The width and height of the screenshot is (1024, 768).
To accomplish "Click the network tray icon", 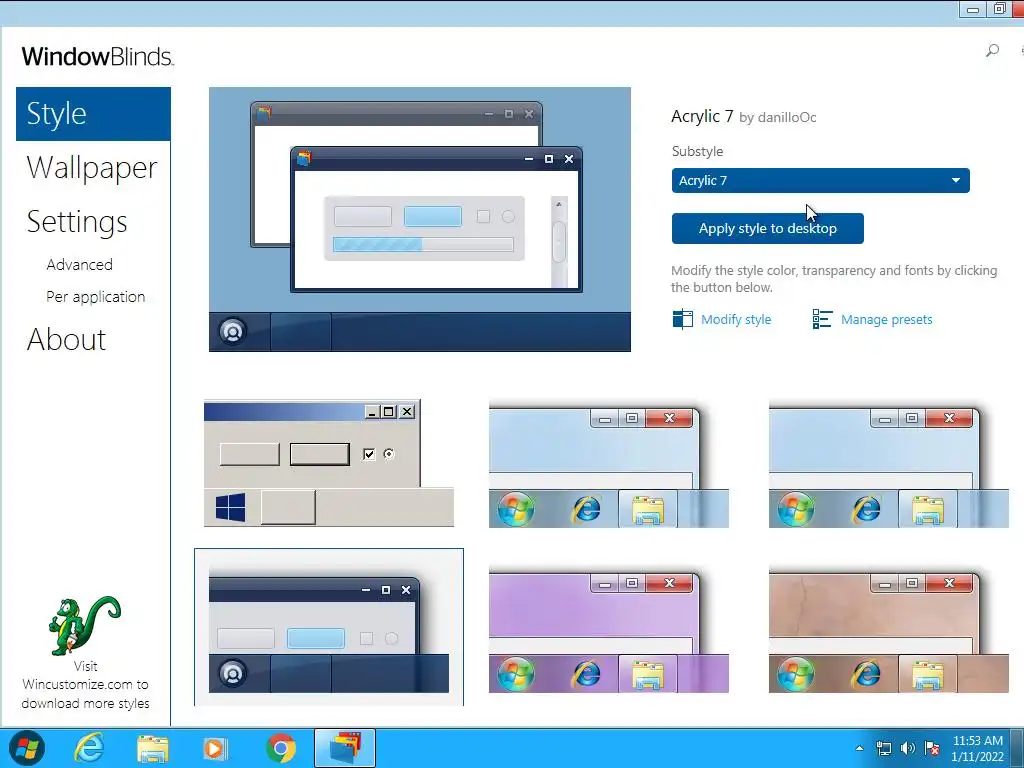I will click(884, 748).
